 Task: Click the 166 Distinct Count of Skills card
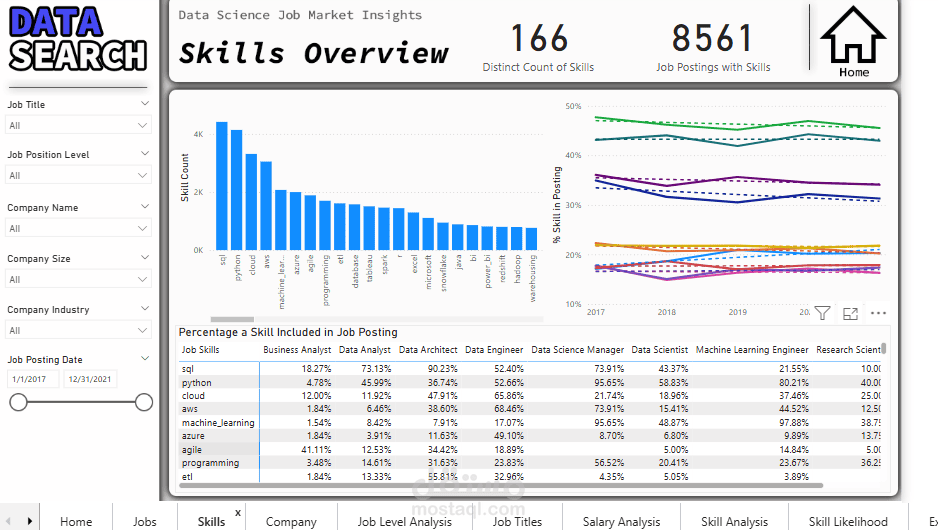click(538, 47)
